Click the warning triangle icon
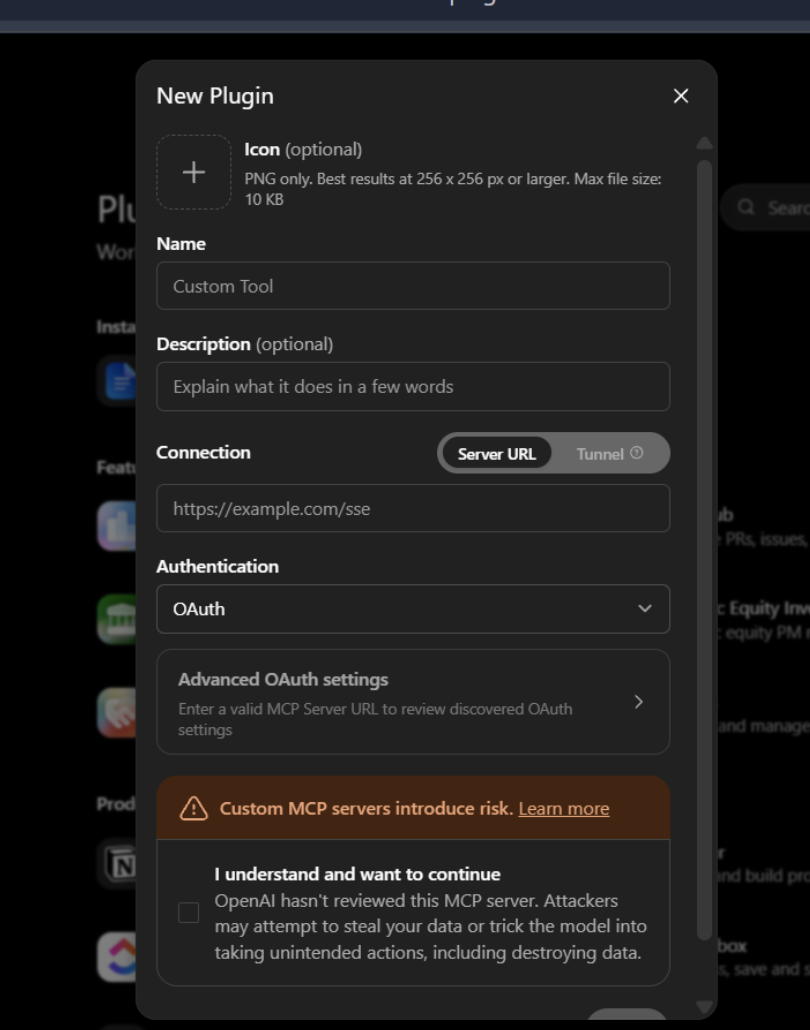810x1030 pixels. click(194, 808)
